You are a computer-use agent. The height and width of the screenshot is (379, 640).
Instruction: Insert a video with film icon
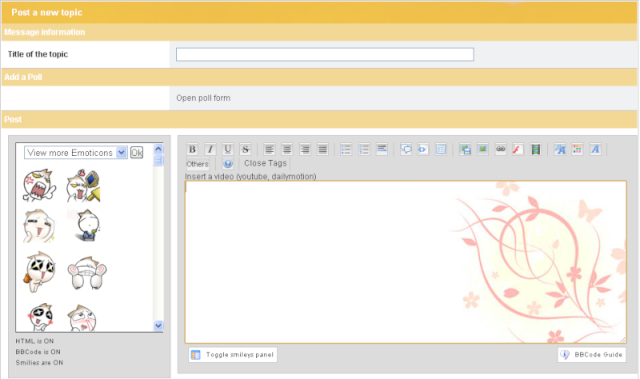pos(536,149)
